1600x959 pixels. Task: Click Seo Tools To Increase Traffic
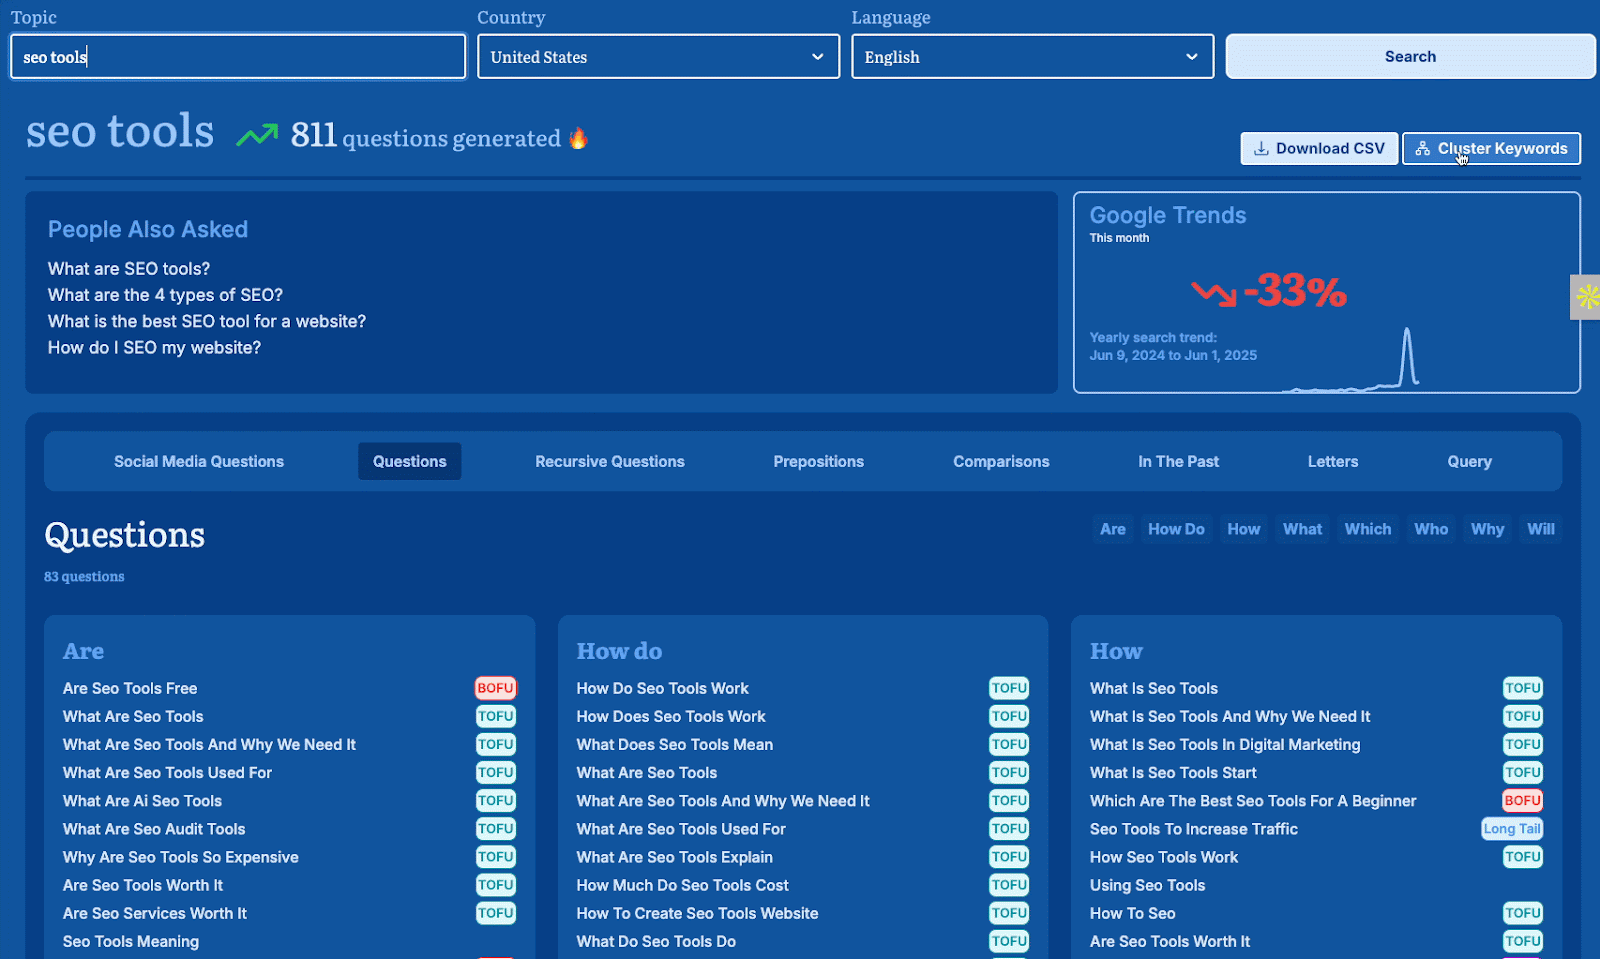(x=1194, y=829)
